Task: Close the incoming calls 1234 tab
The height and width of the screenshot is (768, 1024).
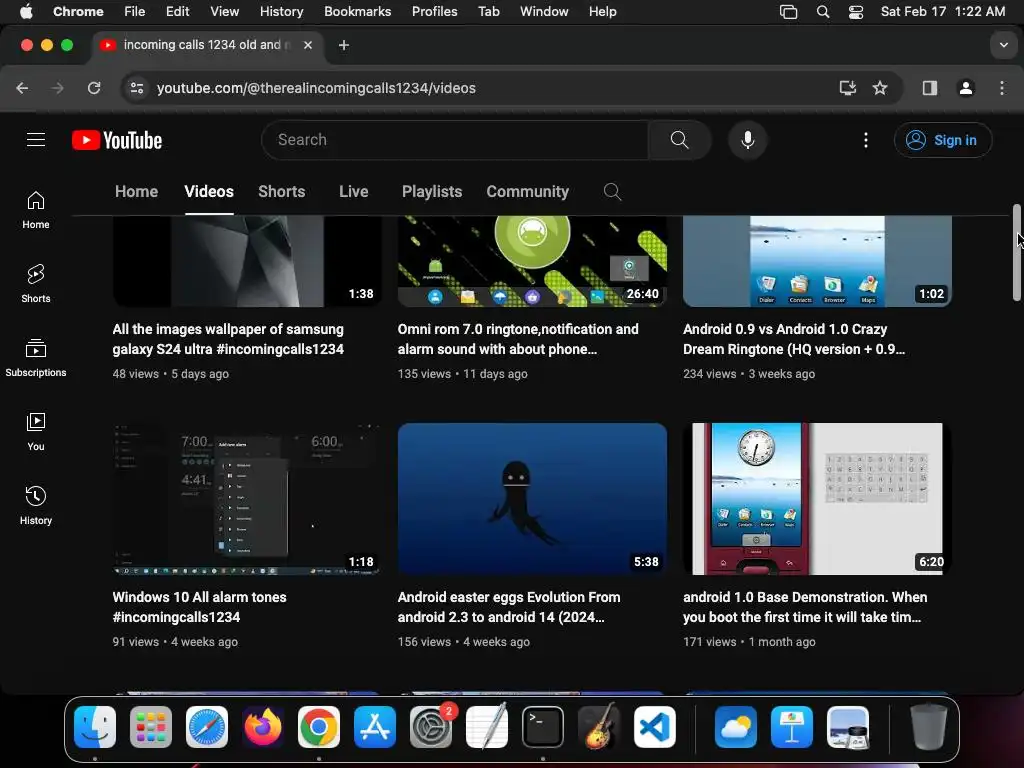Action: [308, 45]
